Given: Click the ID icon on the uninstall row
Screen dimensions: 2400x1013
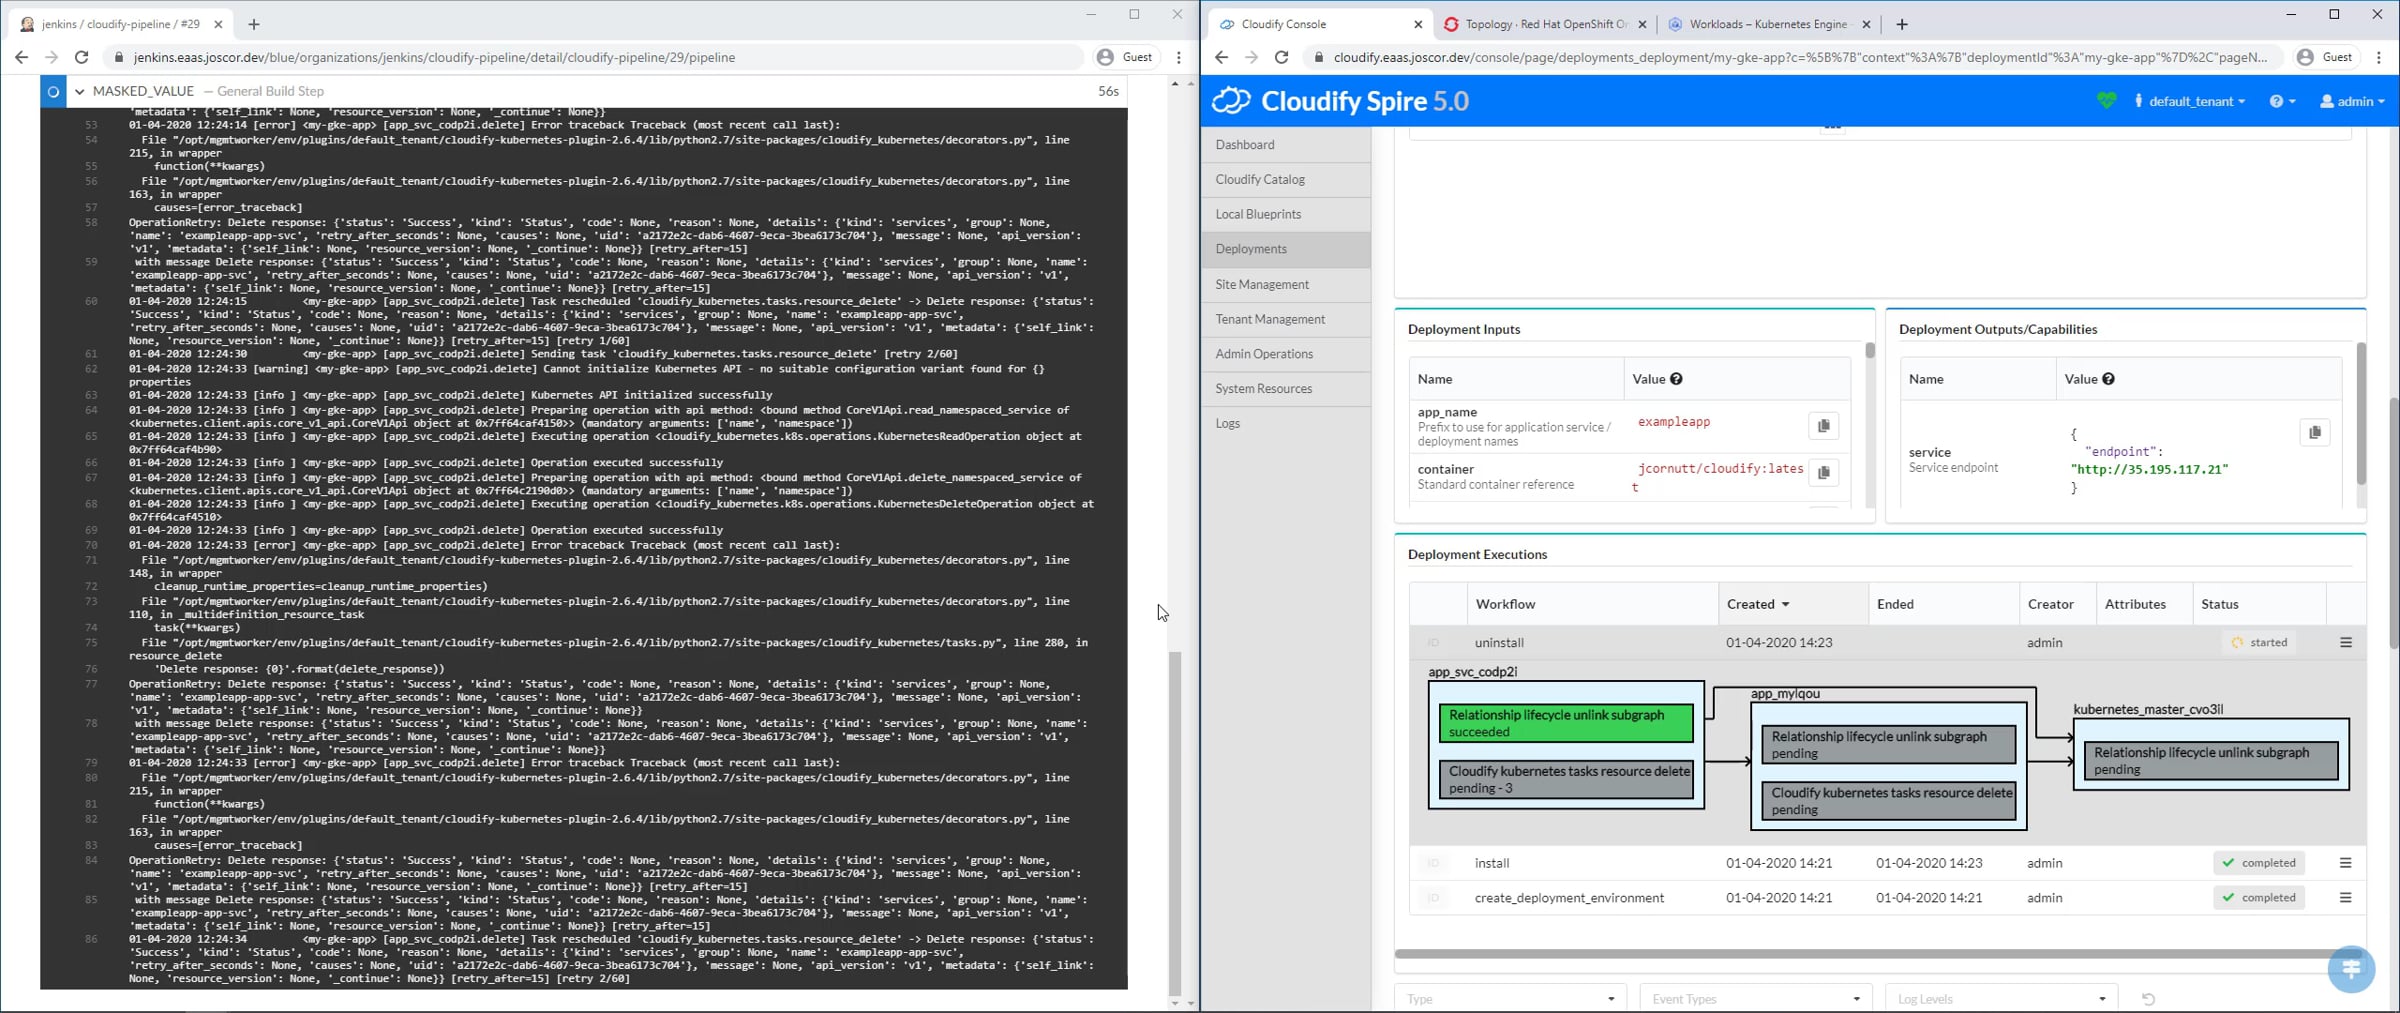Looking at the screenshot, I should point(1433,643).
